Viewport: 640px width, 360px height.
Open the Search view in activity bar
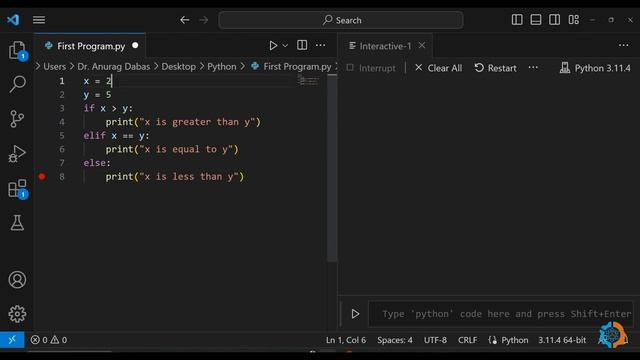[x=17, y=84]
